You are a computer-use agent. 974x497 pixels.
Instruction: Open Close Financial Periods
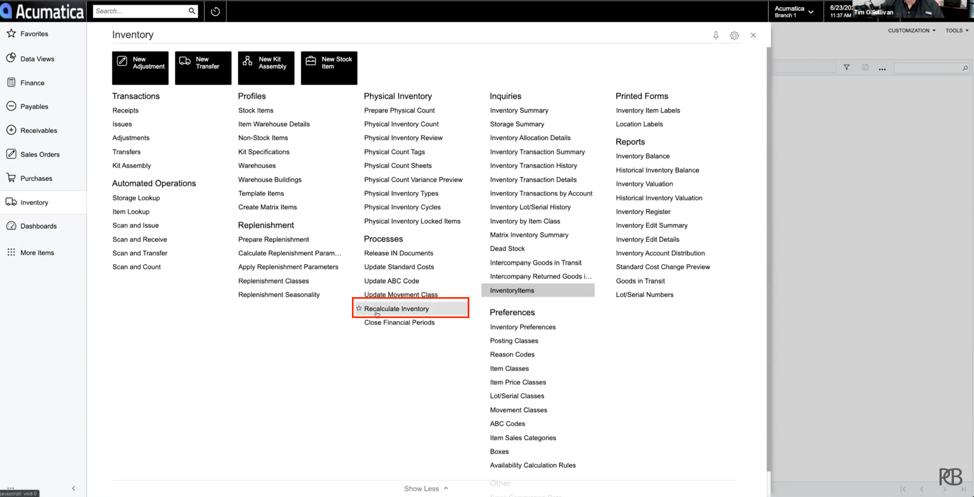click(x=399, y=322)
